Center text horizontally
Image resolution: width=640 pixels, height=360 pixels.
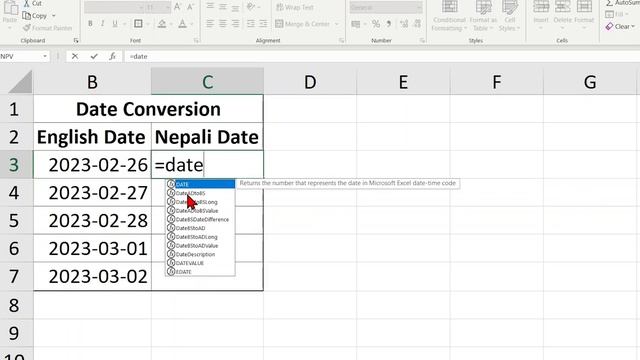(222, 24)
